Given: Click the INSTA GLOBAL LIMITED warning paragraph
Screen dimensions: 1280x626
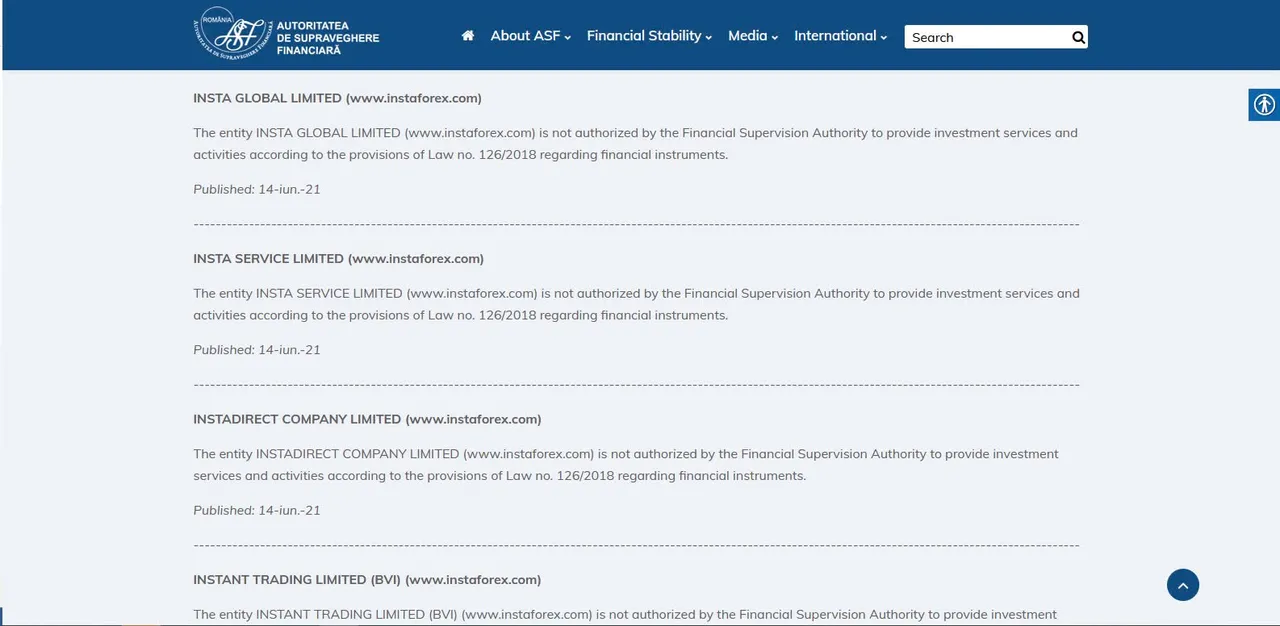Looking at the screenshot, I should pos(636,144).
